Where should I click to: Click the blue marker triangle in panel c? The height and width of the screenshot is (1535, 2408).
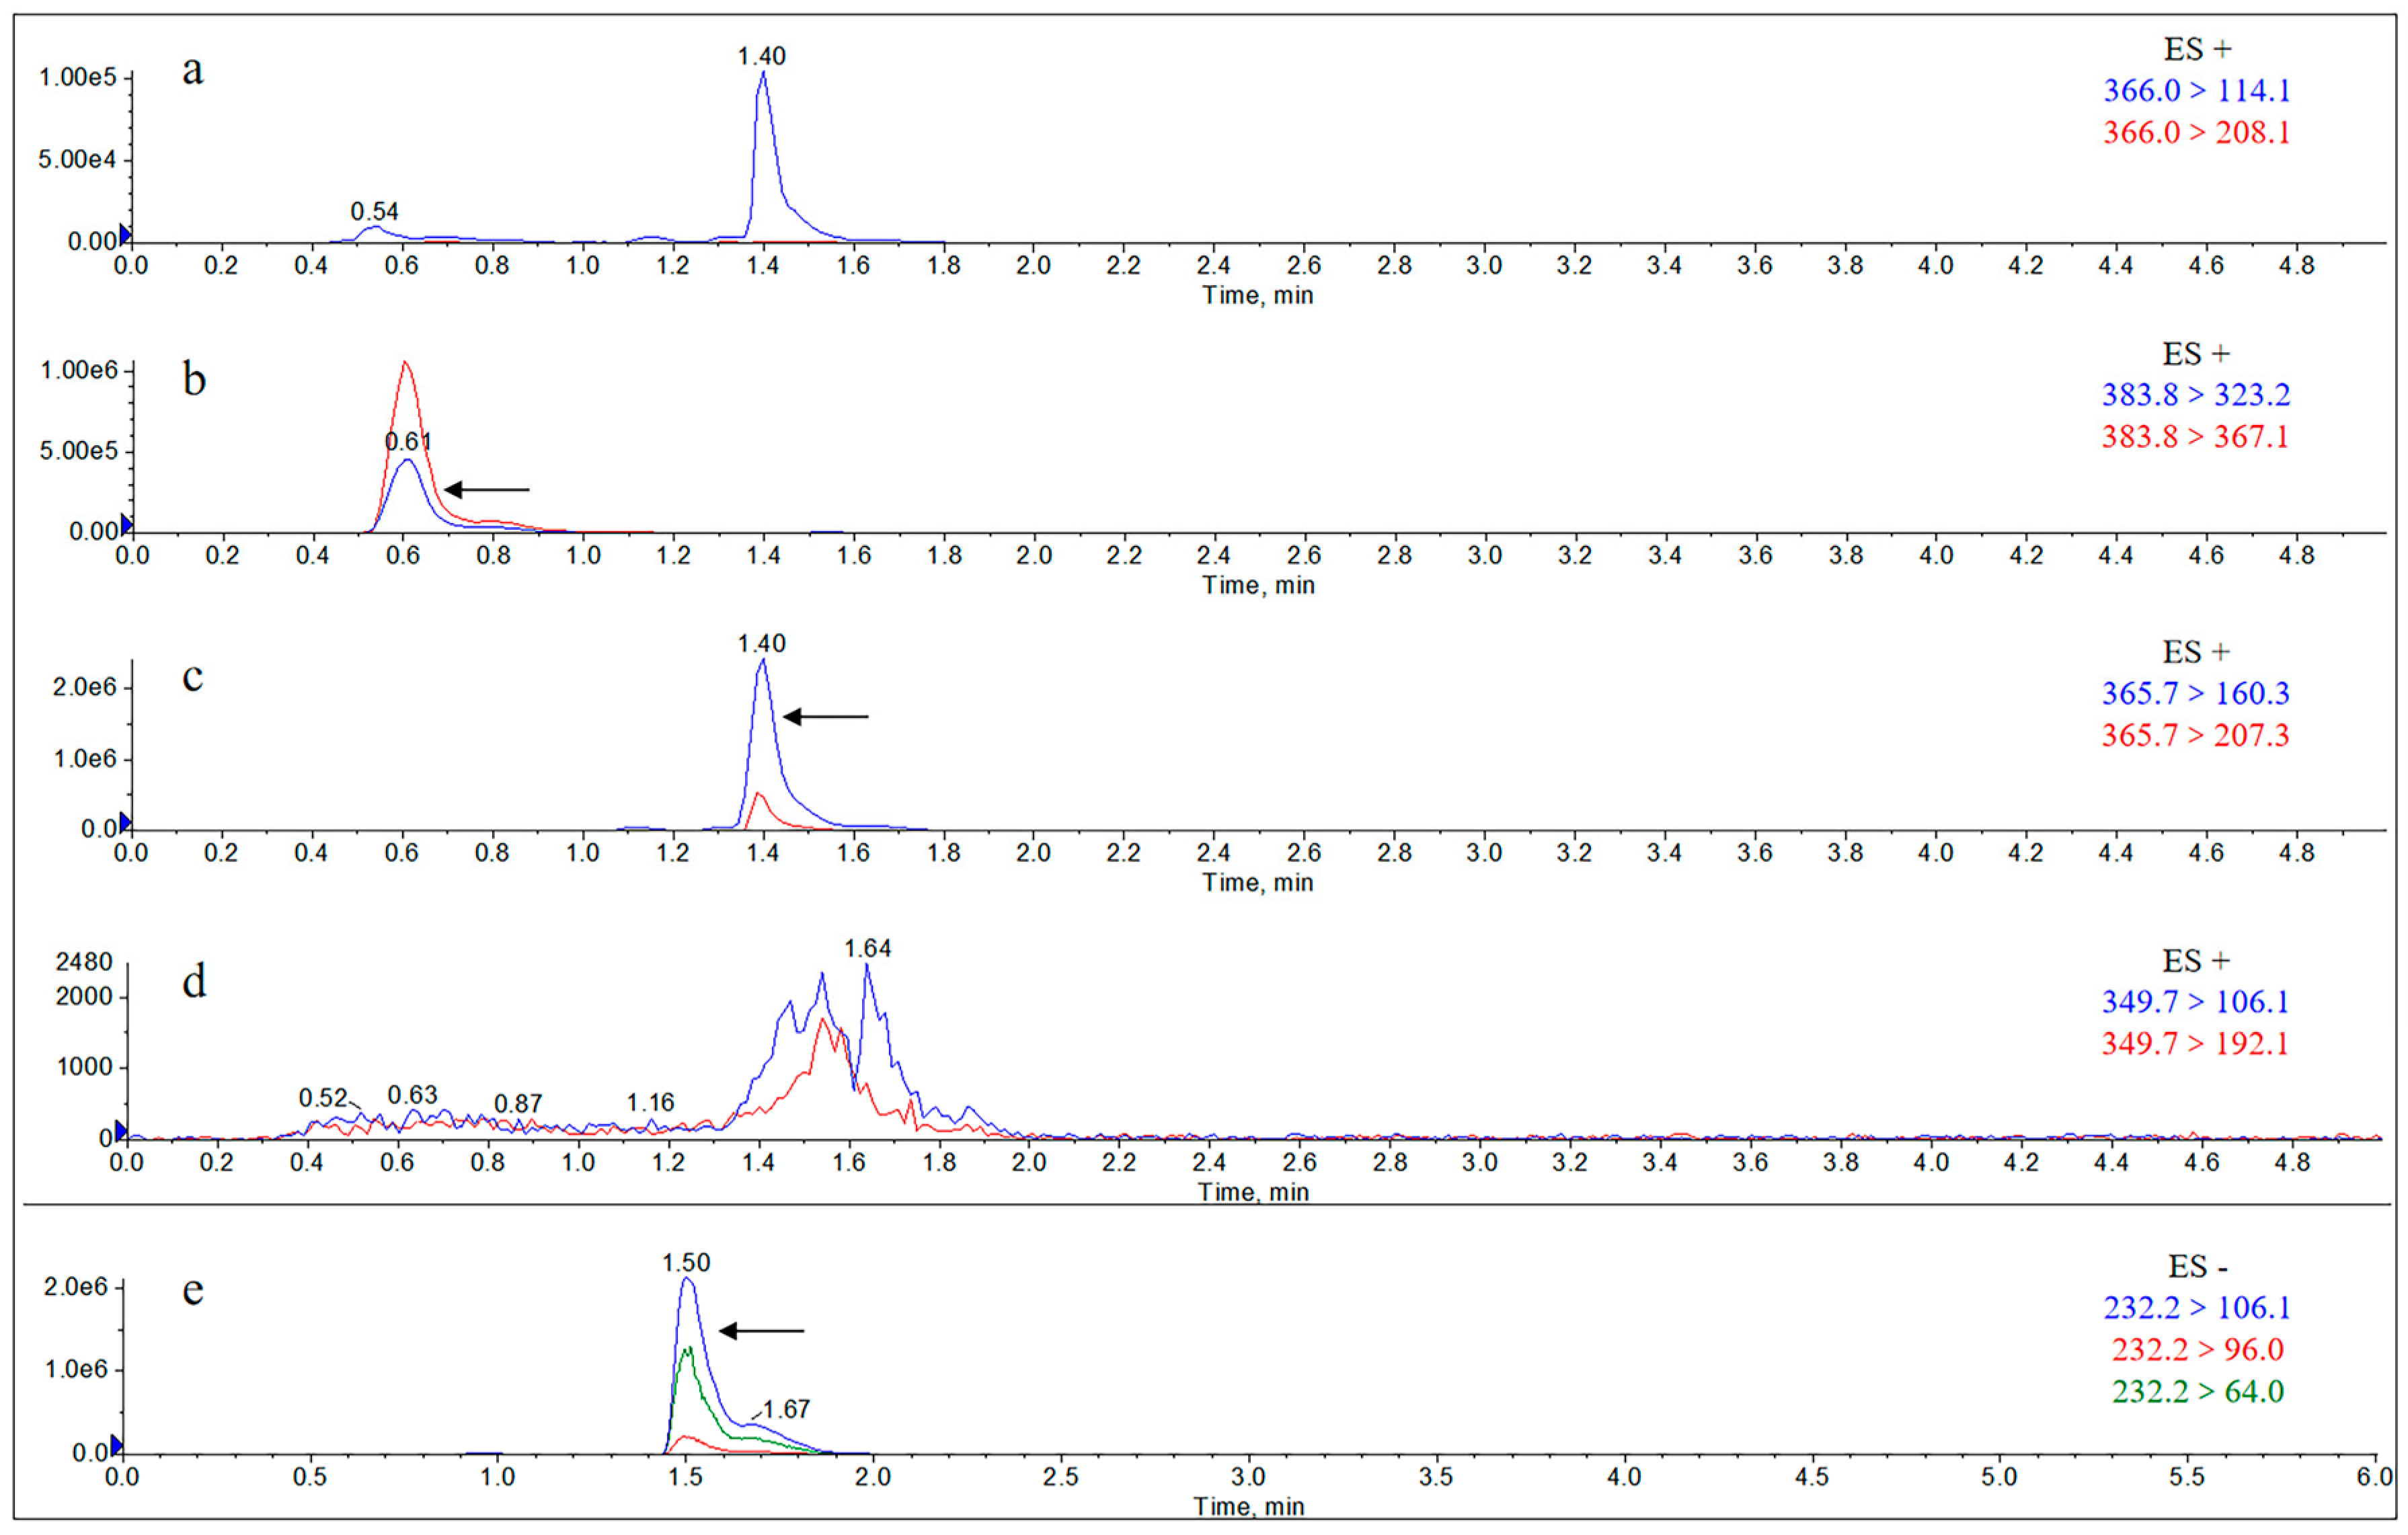125,822
